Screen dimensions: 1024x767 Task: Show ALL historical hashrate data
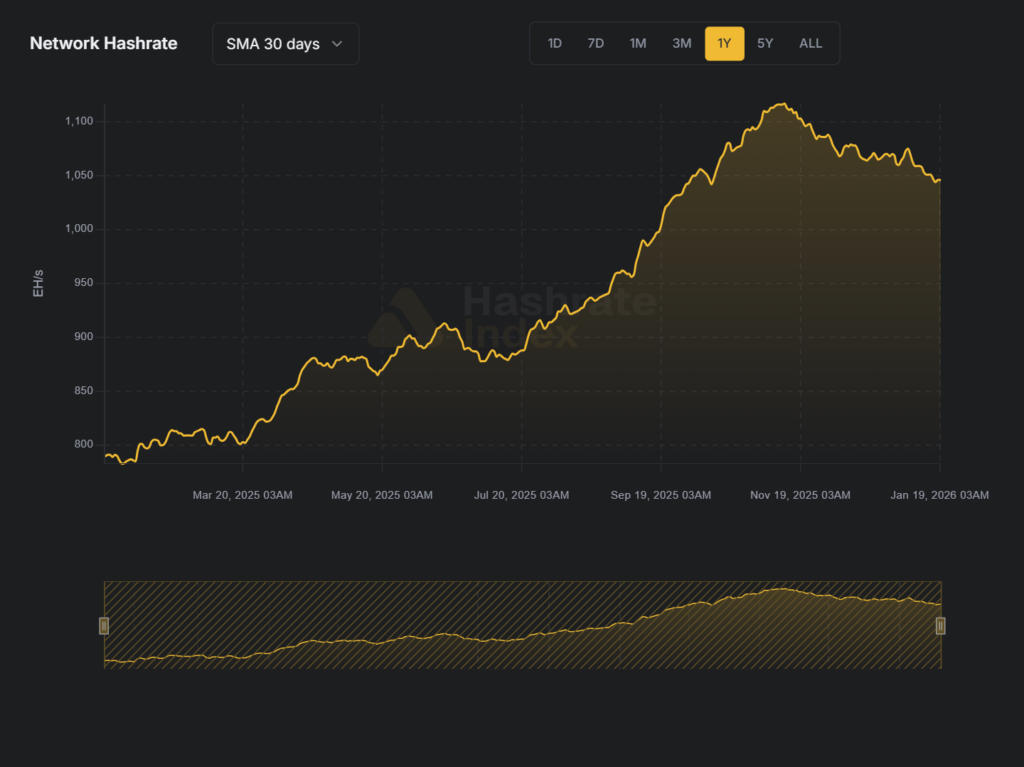[x=811, y=44]
